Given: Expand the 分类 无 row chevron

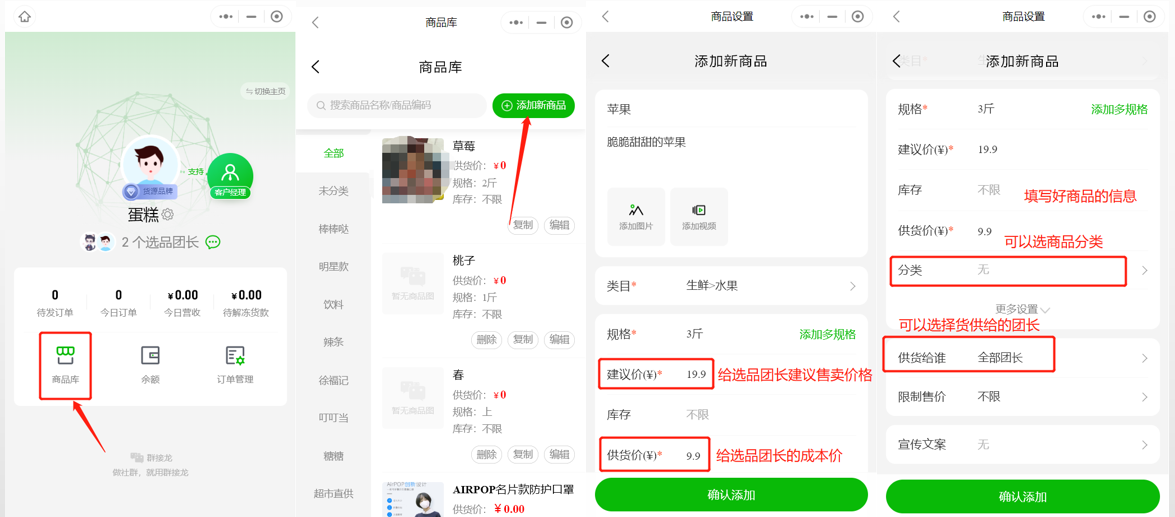Looking at the screenshot, I should pyautogui.click(x=1144, y=270).
